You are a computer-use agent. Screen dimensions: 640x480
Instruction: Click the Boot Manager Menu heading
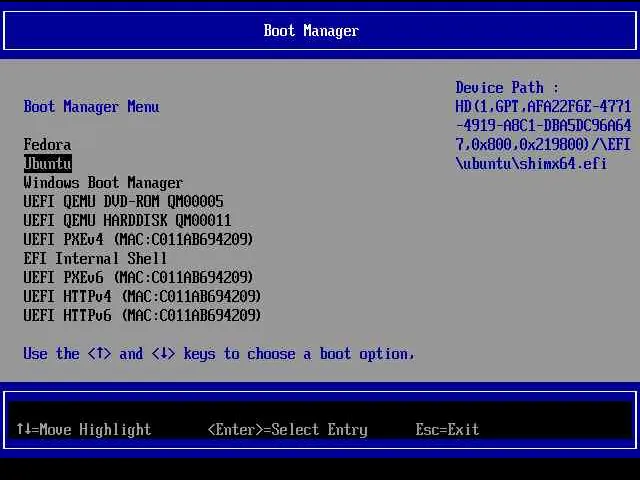(x=91, y=107)
